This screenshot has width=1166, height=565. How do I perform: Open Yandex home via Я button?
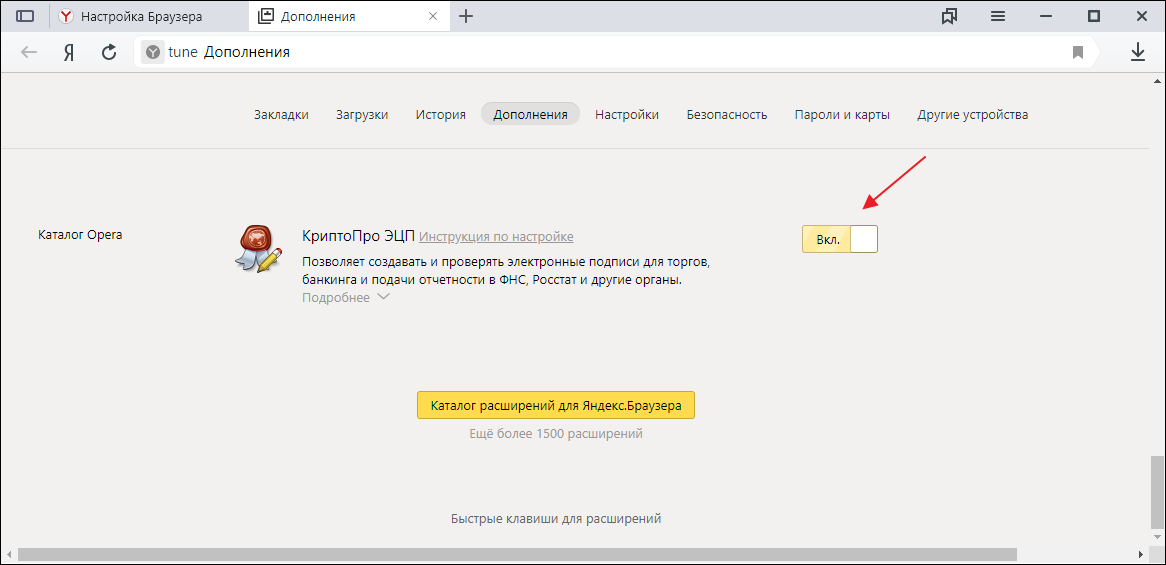[69, 52]
